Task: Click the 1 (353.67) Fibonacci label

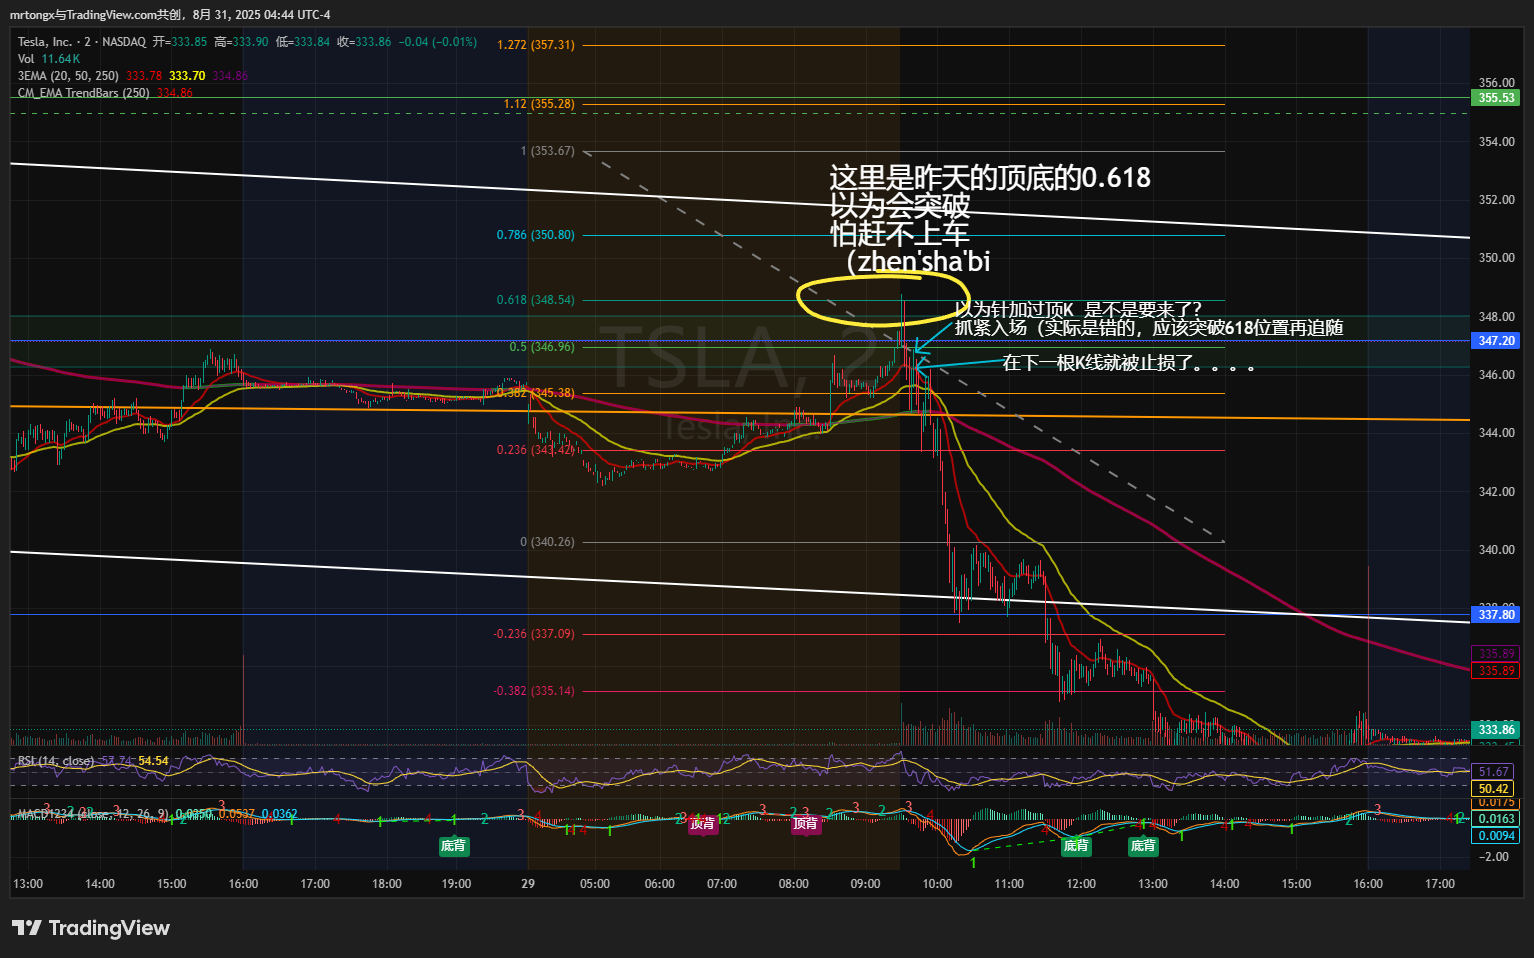Action: coord(547,151)
